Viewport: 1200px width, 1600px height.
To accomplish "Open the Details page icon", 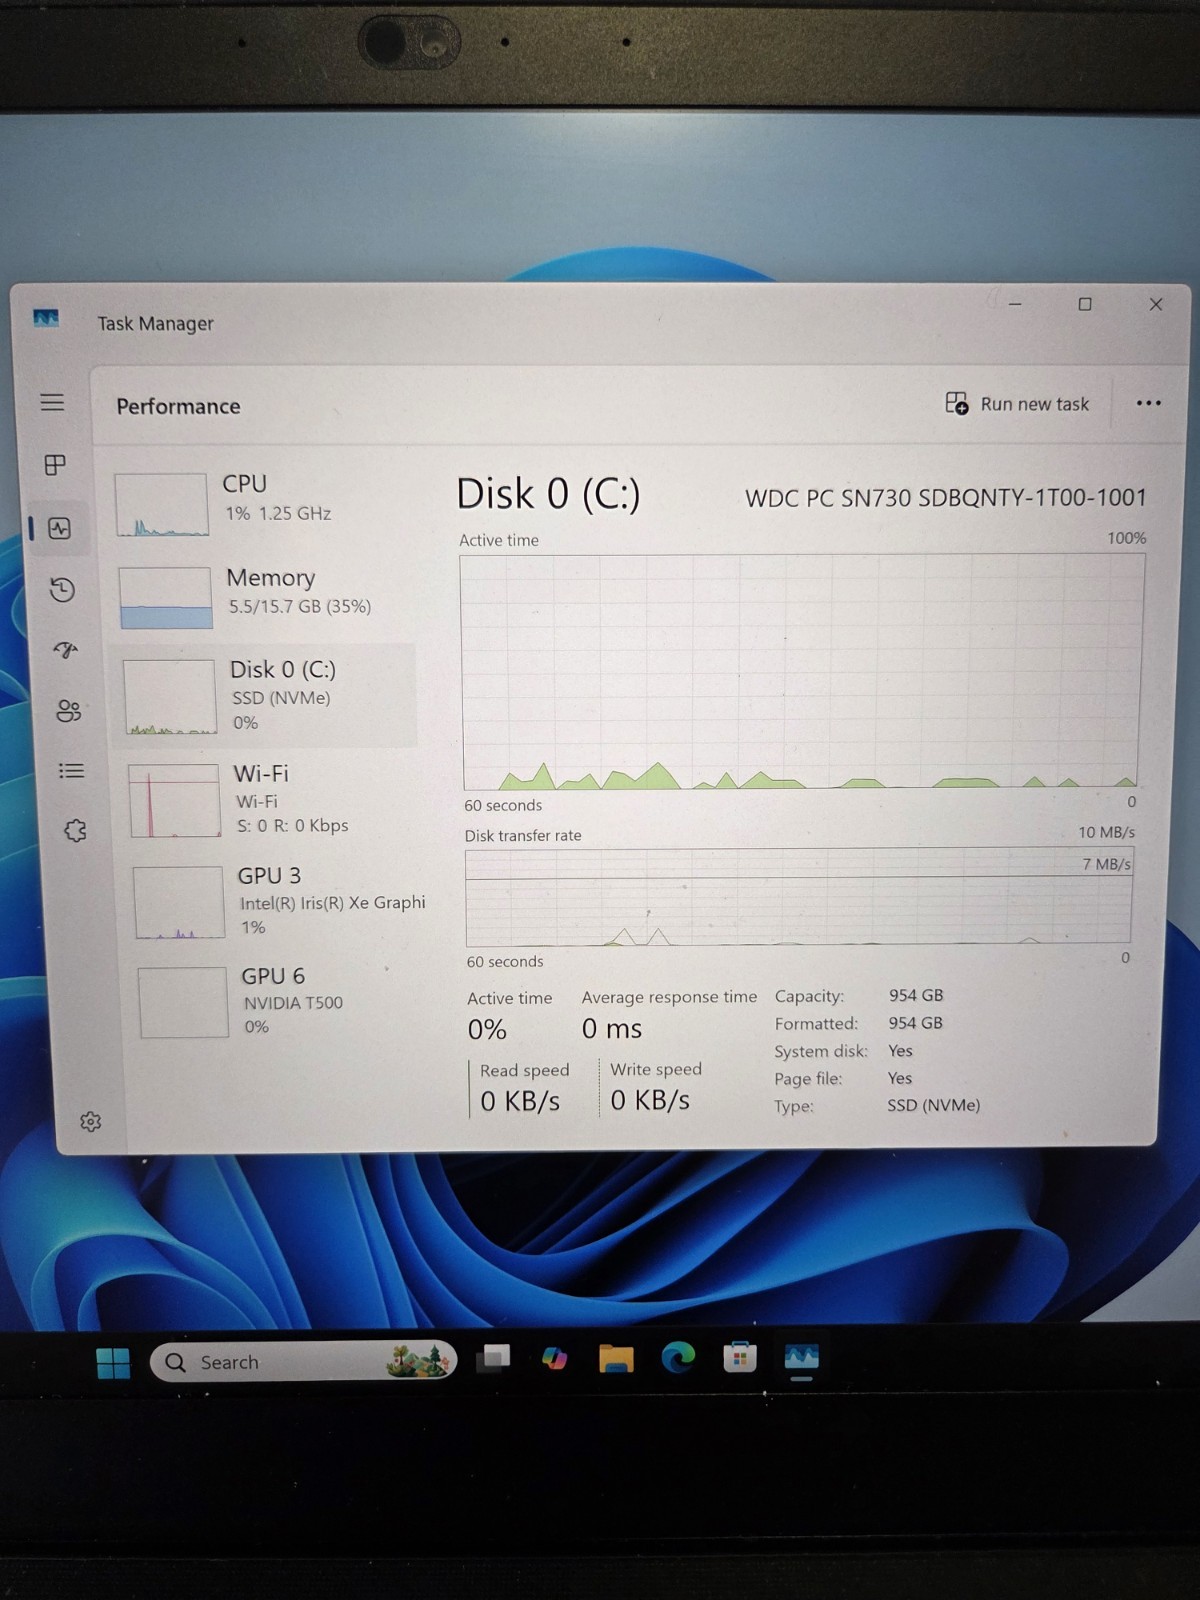I will 71,771.
